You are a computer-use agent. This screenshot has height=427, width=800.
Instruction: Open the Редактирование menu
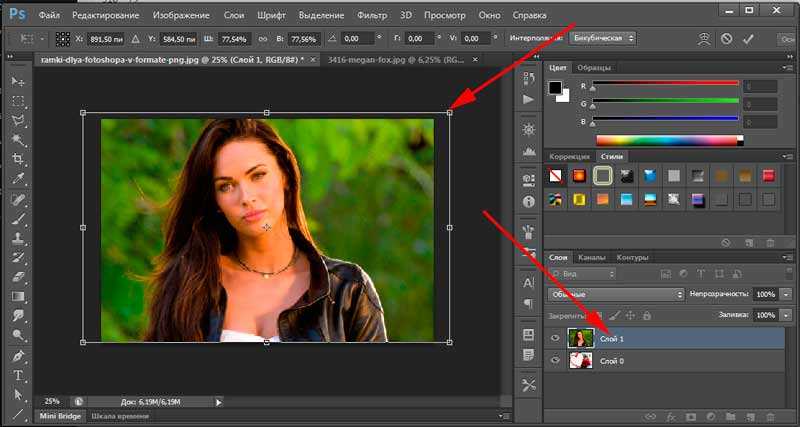pyautogui.click(x=106, y=15)
